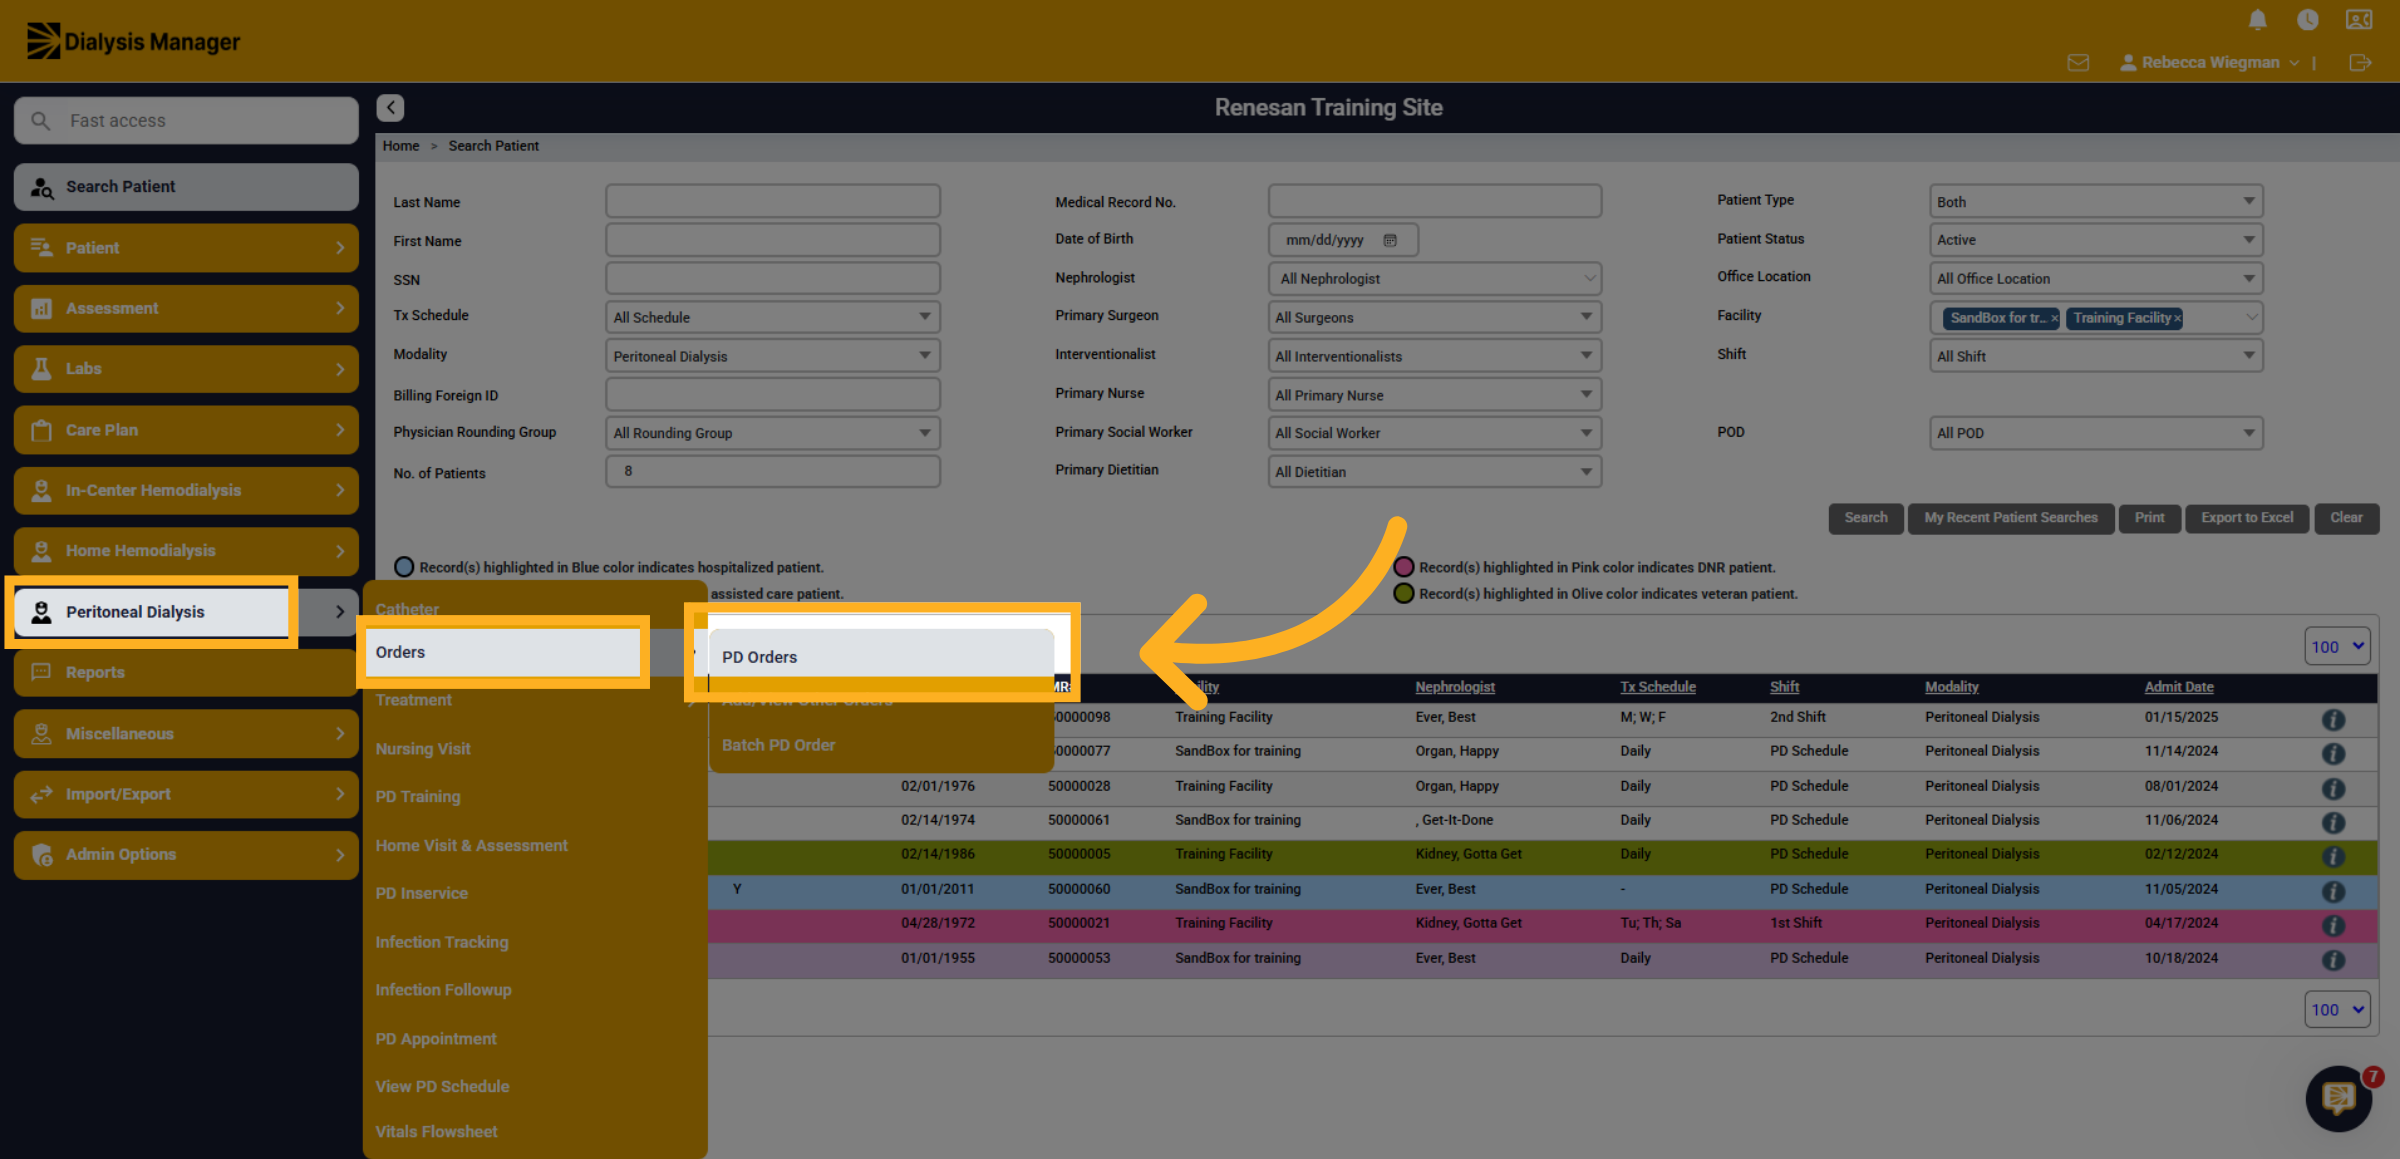Click Export to Excel button

click(x=2246, y=518)
